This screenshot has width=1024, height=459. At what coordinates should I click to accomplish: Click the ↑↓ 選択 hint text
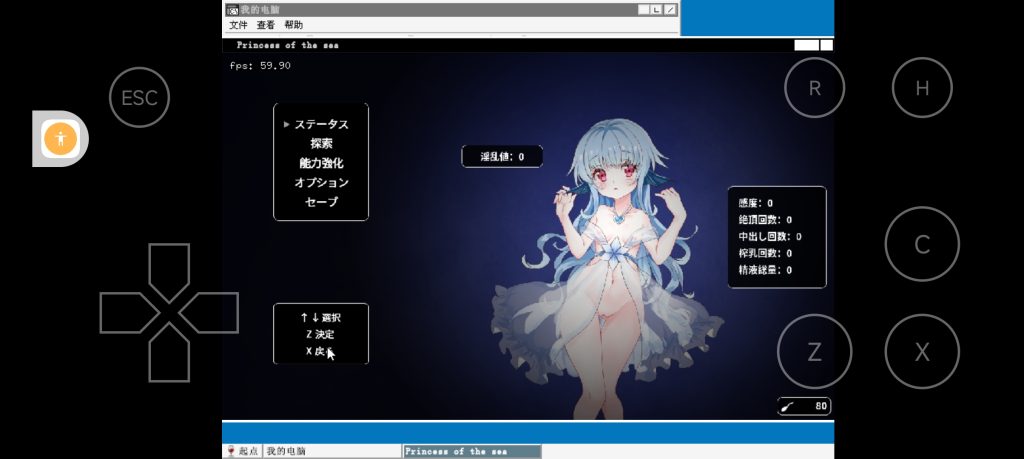(x=321, y=318)
